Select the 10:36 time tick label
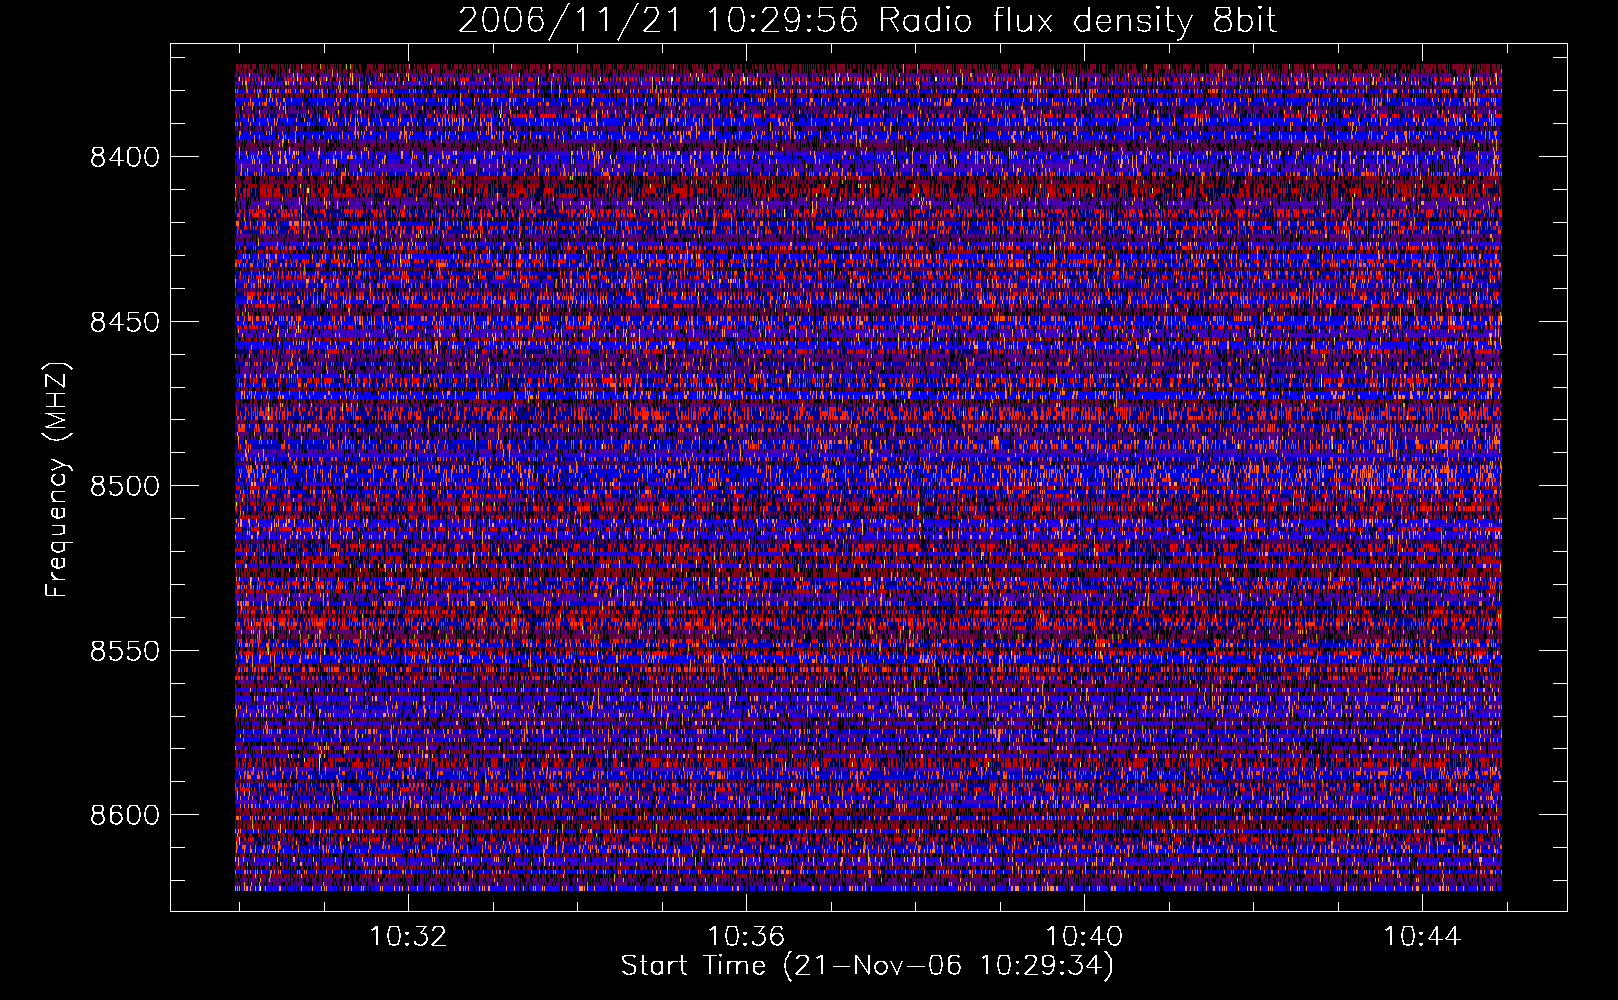This screenshot has width=1618, height=1000. (x=746, y=937)
